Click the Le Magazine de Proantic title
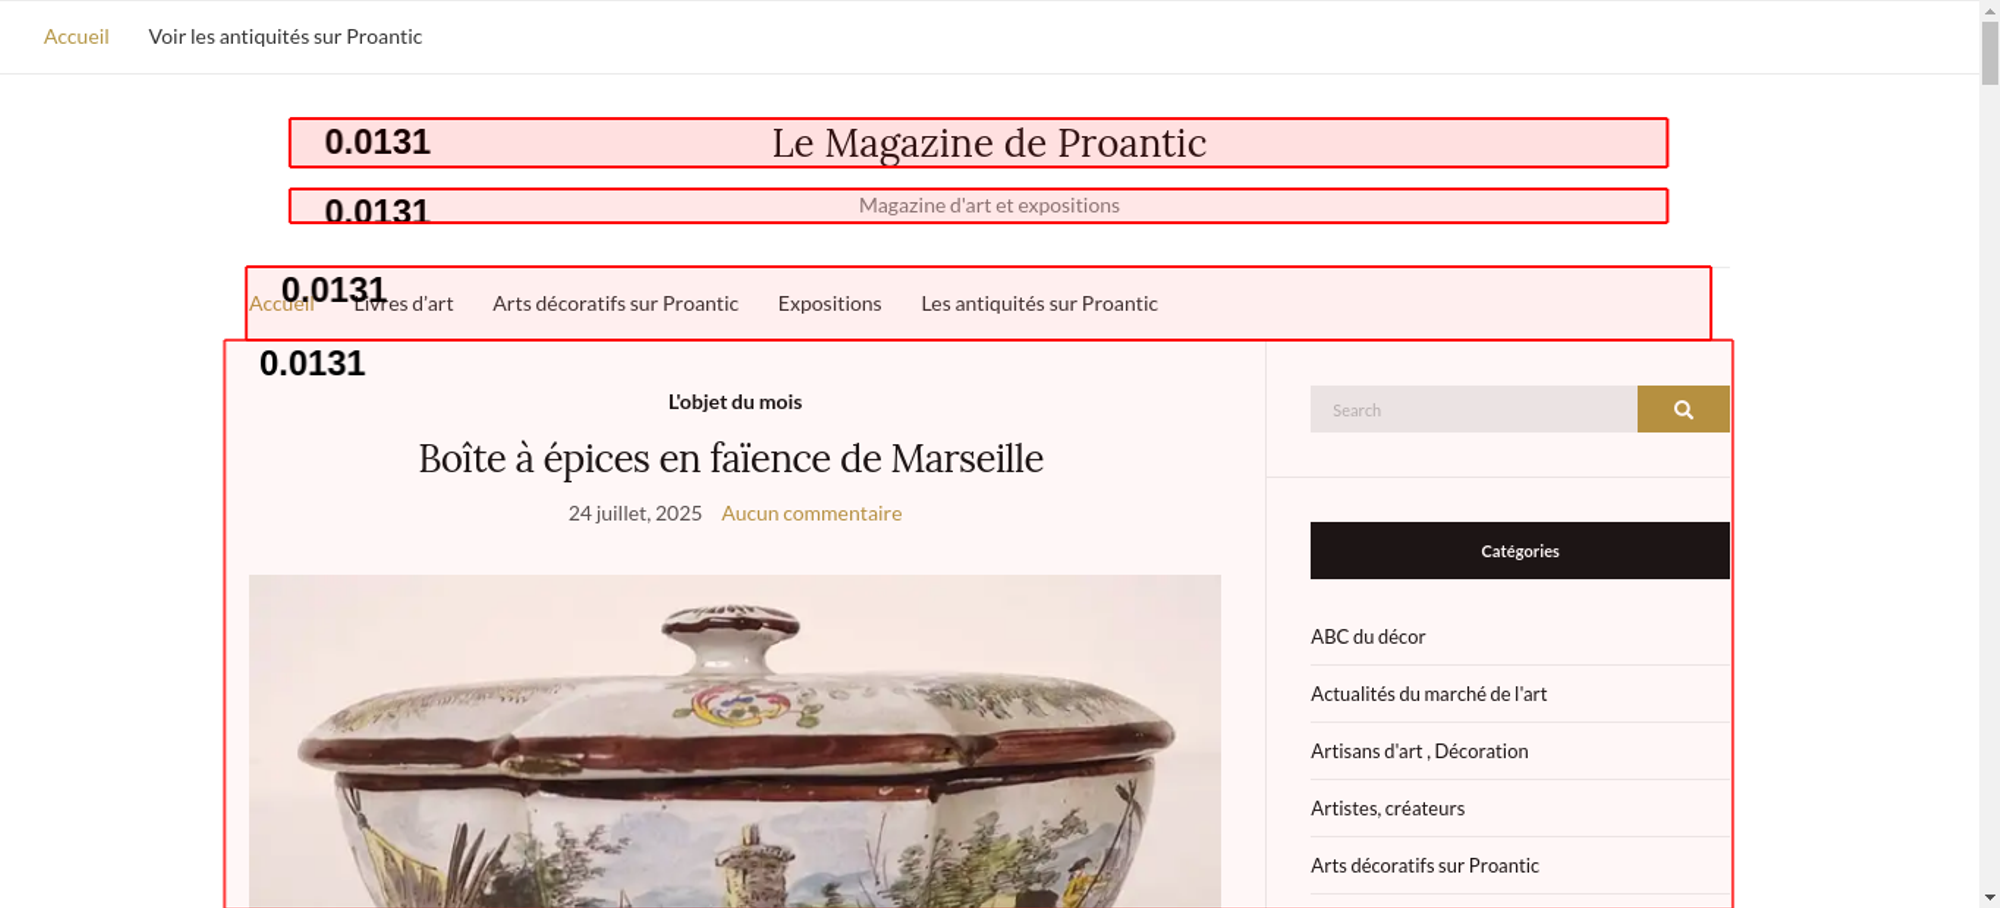Viewport: 2000px width, 908px height. pos(989,143)
